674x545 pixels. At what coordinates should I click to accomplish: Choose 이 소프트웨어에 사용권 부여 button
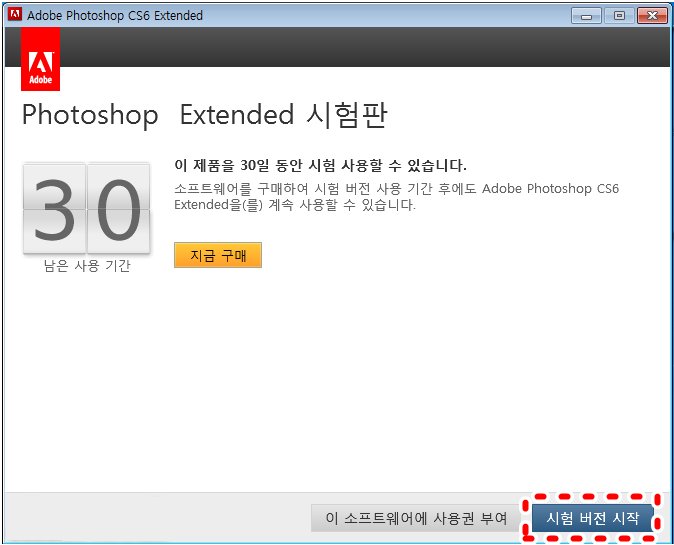coord(416,518)
